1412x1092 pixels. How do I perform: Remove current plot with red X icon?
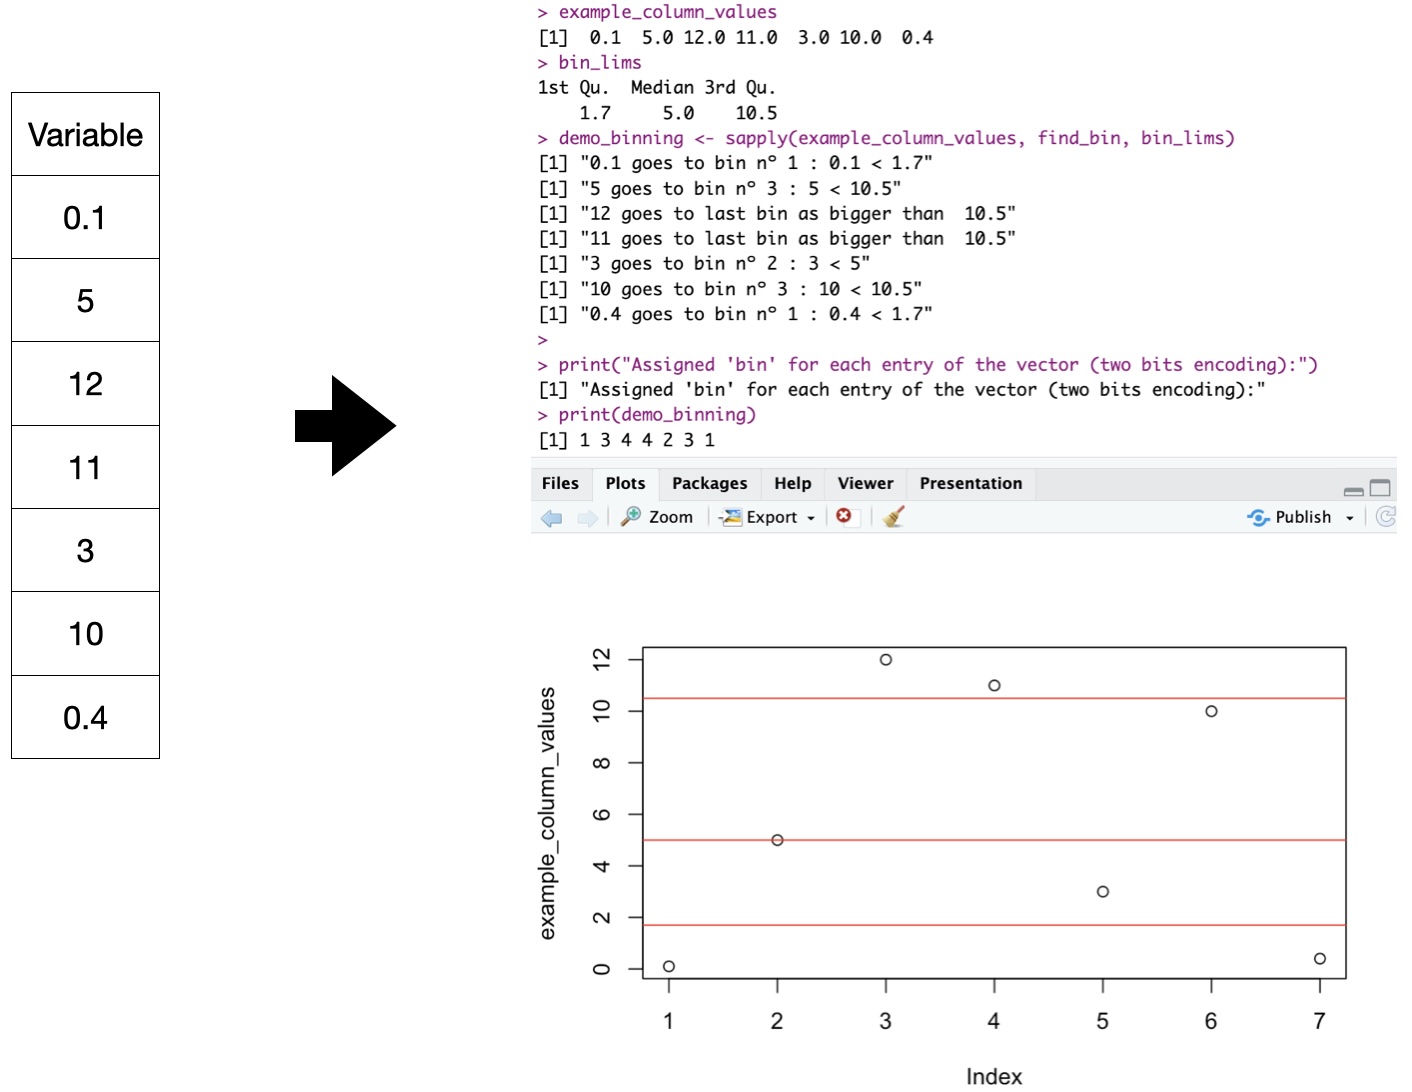coord(844,516)
